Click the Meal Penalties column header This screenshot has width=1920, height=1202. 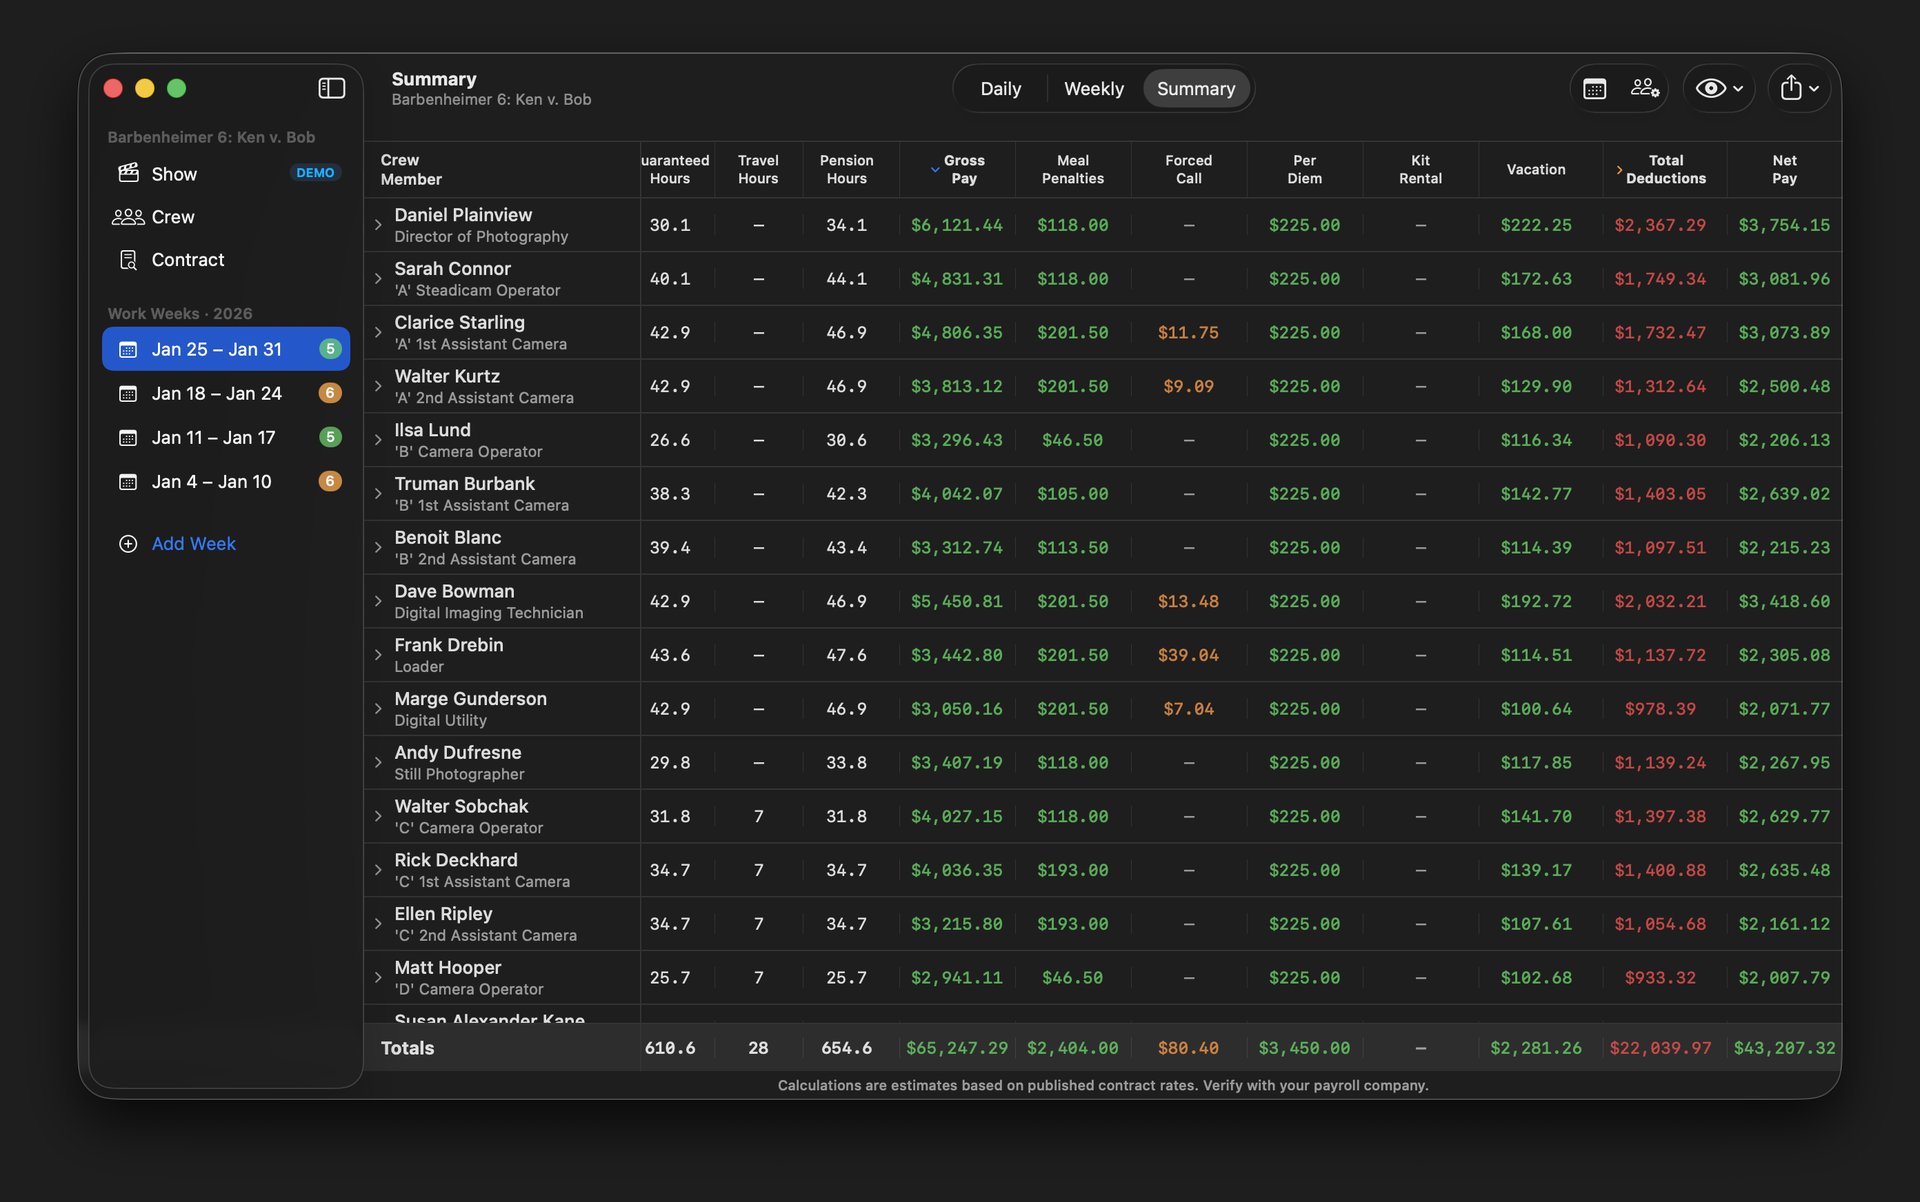1072,169
